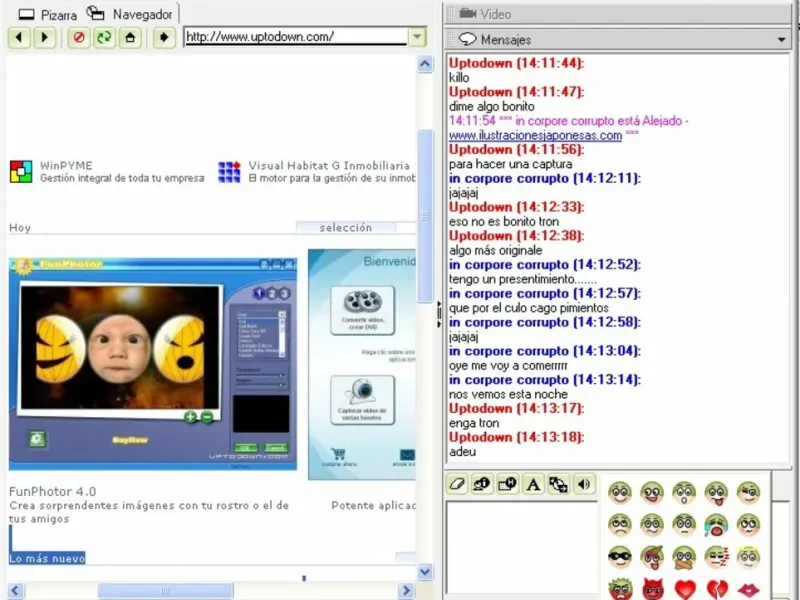The image size is (800, 600).
Task: Insert the sad frowning emoticon
Action: (620, 524)
